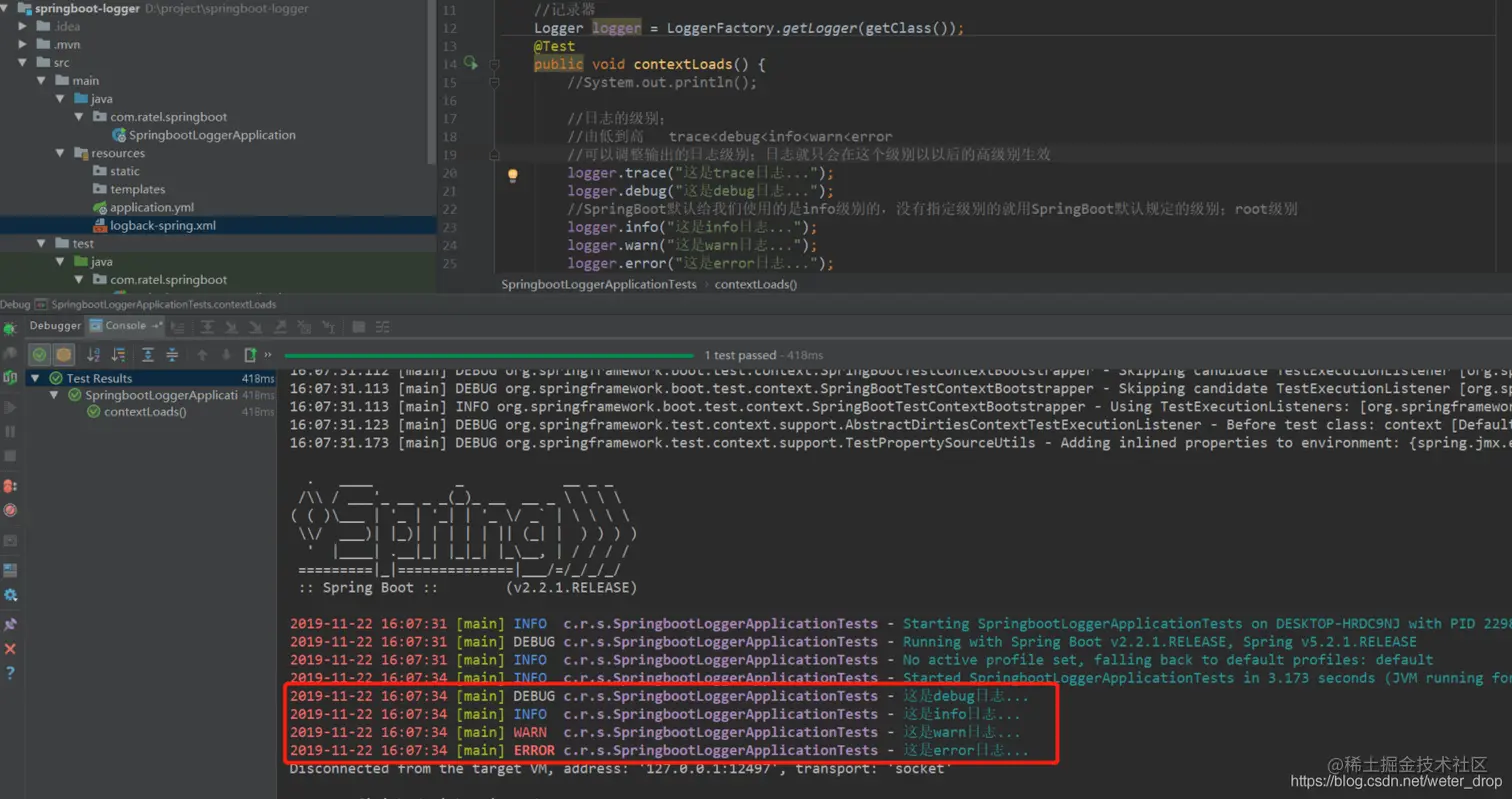Close the debug tab with the red X
Image resolution: width=1512 pixels, height=799 pixels.
click(10, 648)
